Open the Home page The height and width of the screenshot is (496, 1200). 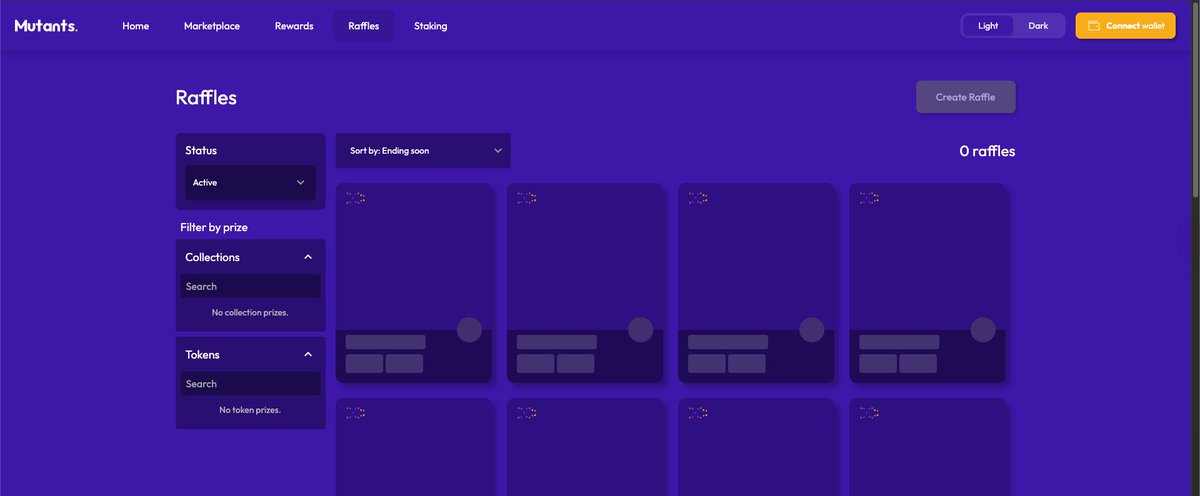[136, 26]
